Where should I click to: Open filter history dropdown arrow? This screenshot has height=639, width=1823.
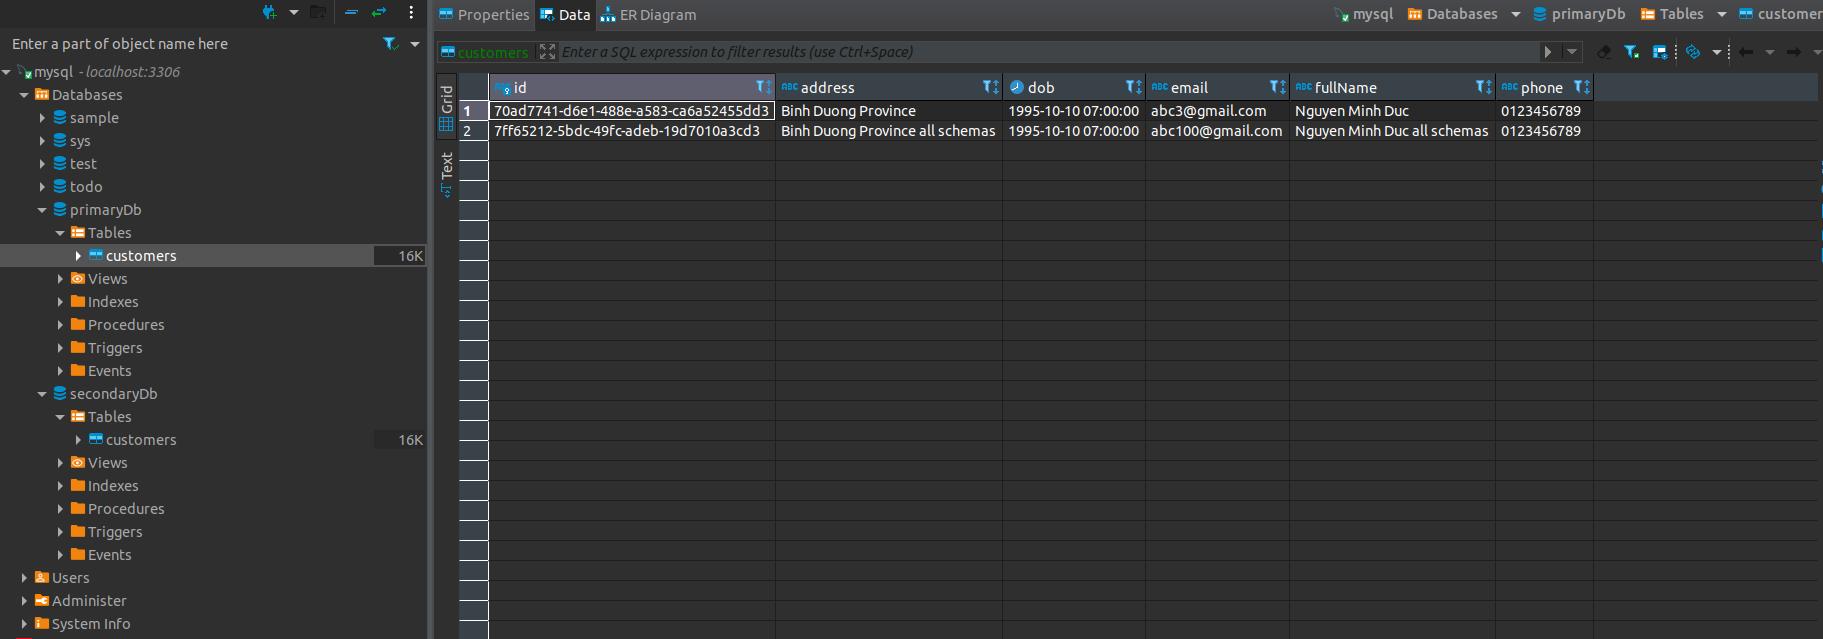(1572, 52)
